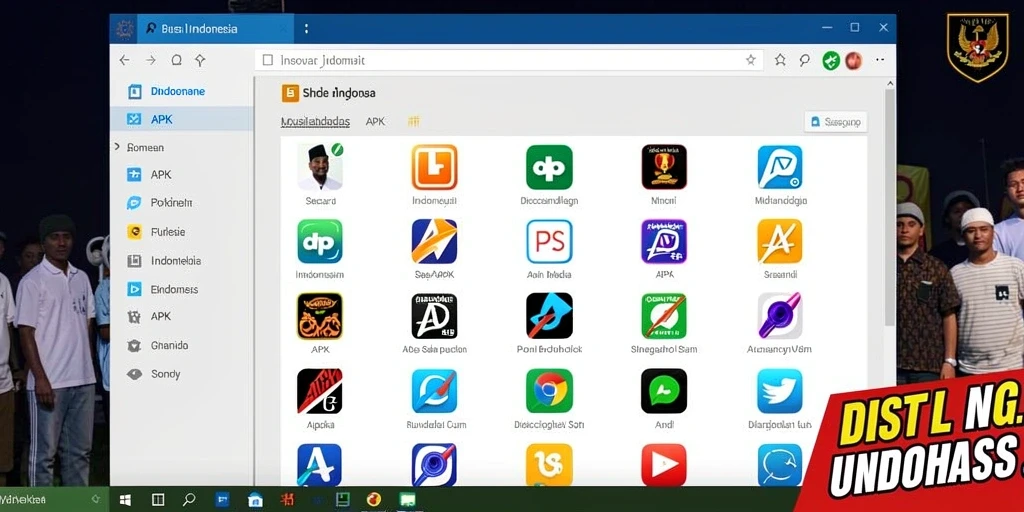Open the green Sinegarhol Sam app
The height and width of the screenshot is (512, 1024).
[664, 316]
